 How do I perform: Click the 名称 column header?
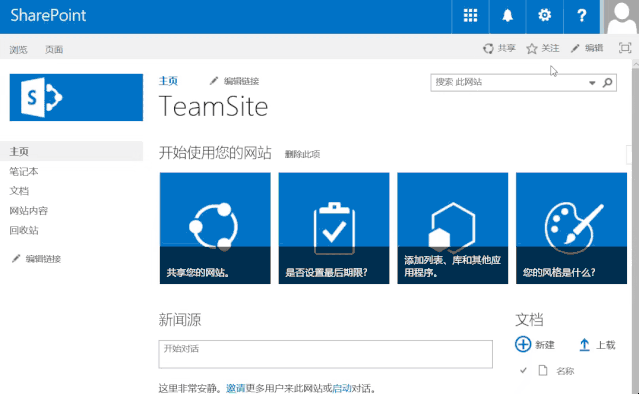(x=565, y=371)
